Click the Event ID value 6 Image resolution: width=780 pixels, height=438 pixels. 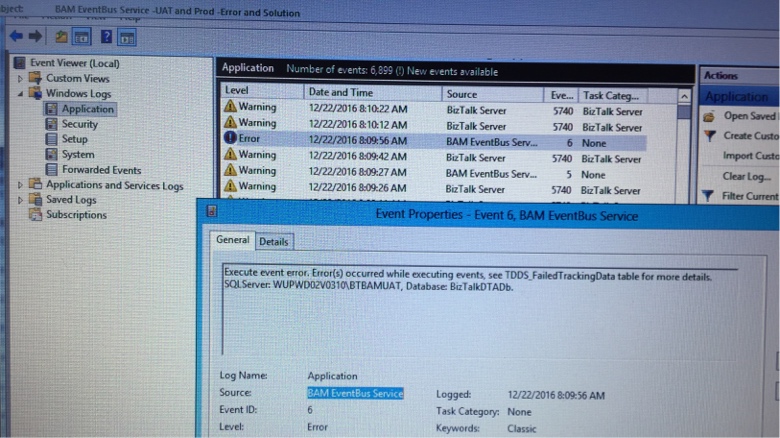coord(310,410)
